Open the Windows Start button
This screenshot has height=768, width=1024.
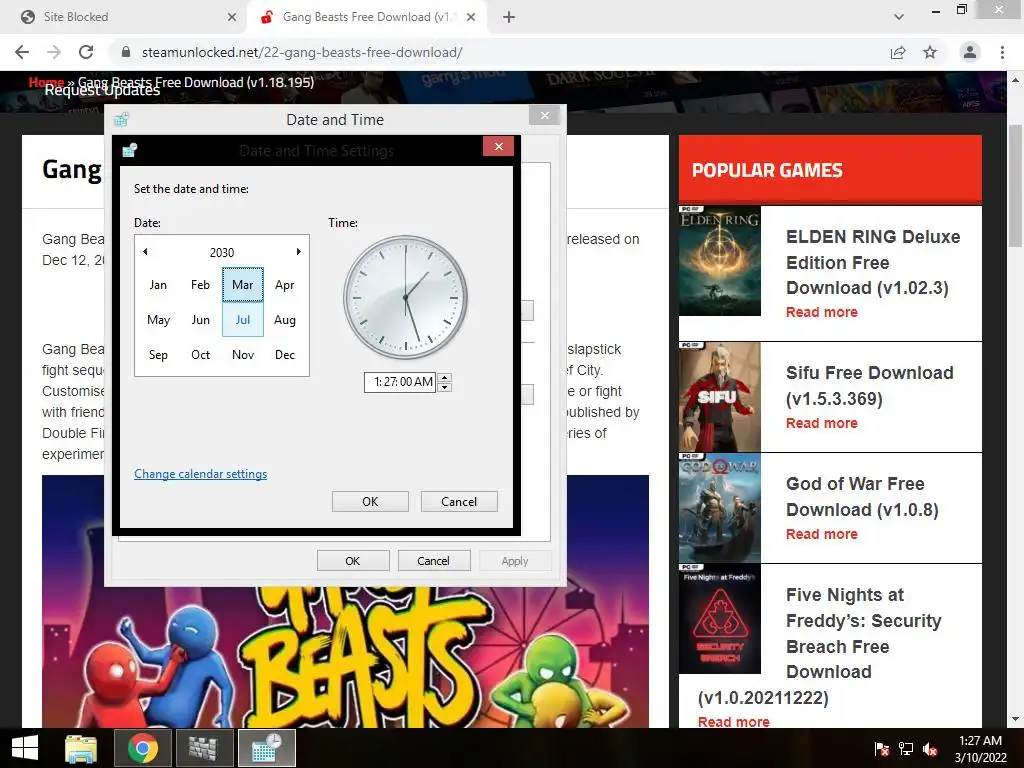25,748
